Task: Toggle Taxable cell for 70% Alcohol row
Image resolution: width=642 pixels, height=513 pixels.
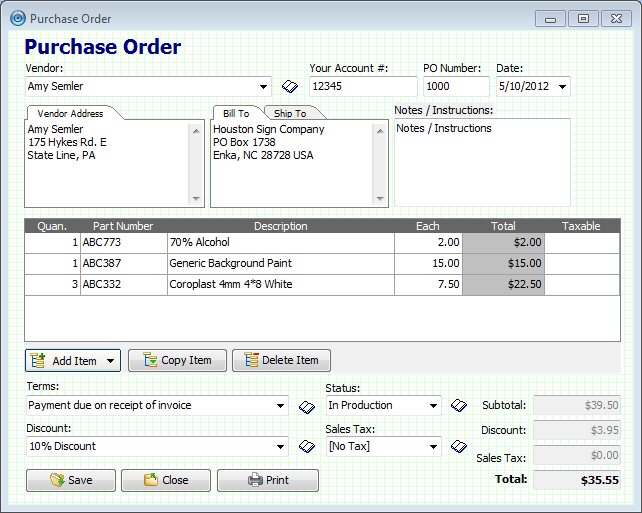Action: point(581,242)
